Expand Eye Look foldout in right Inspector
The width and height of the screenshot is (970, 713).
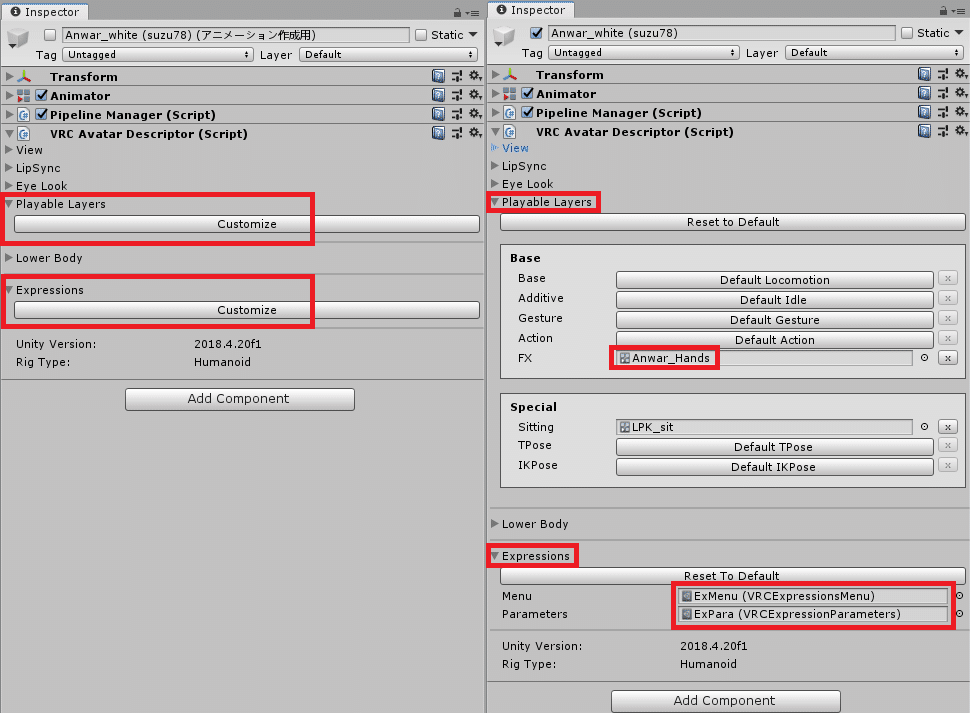click(495, 184)
